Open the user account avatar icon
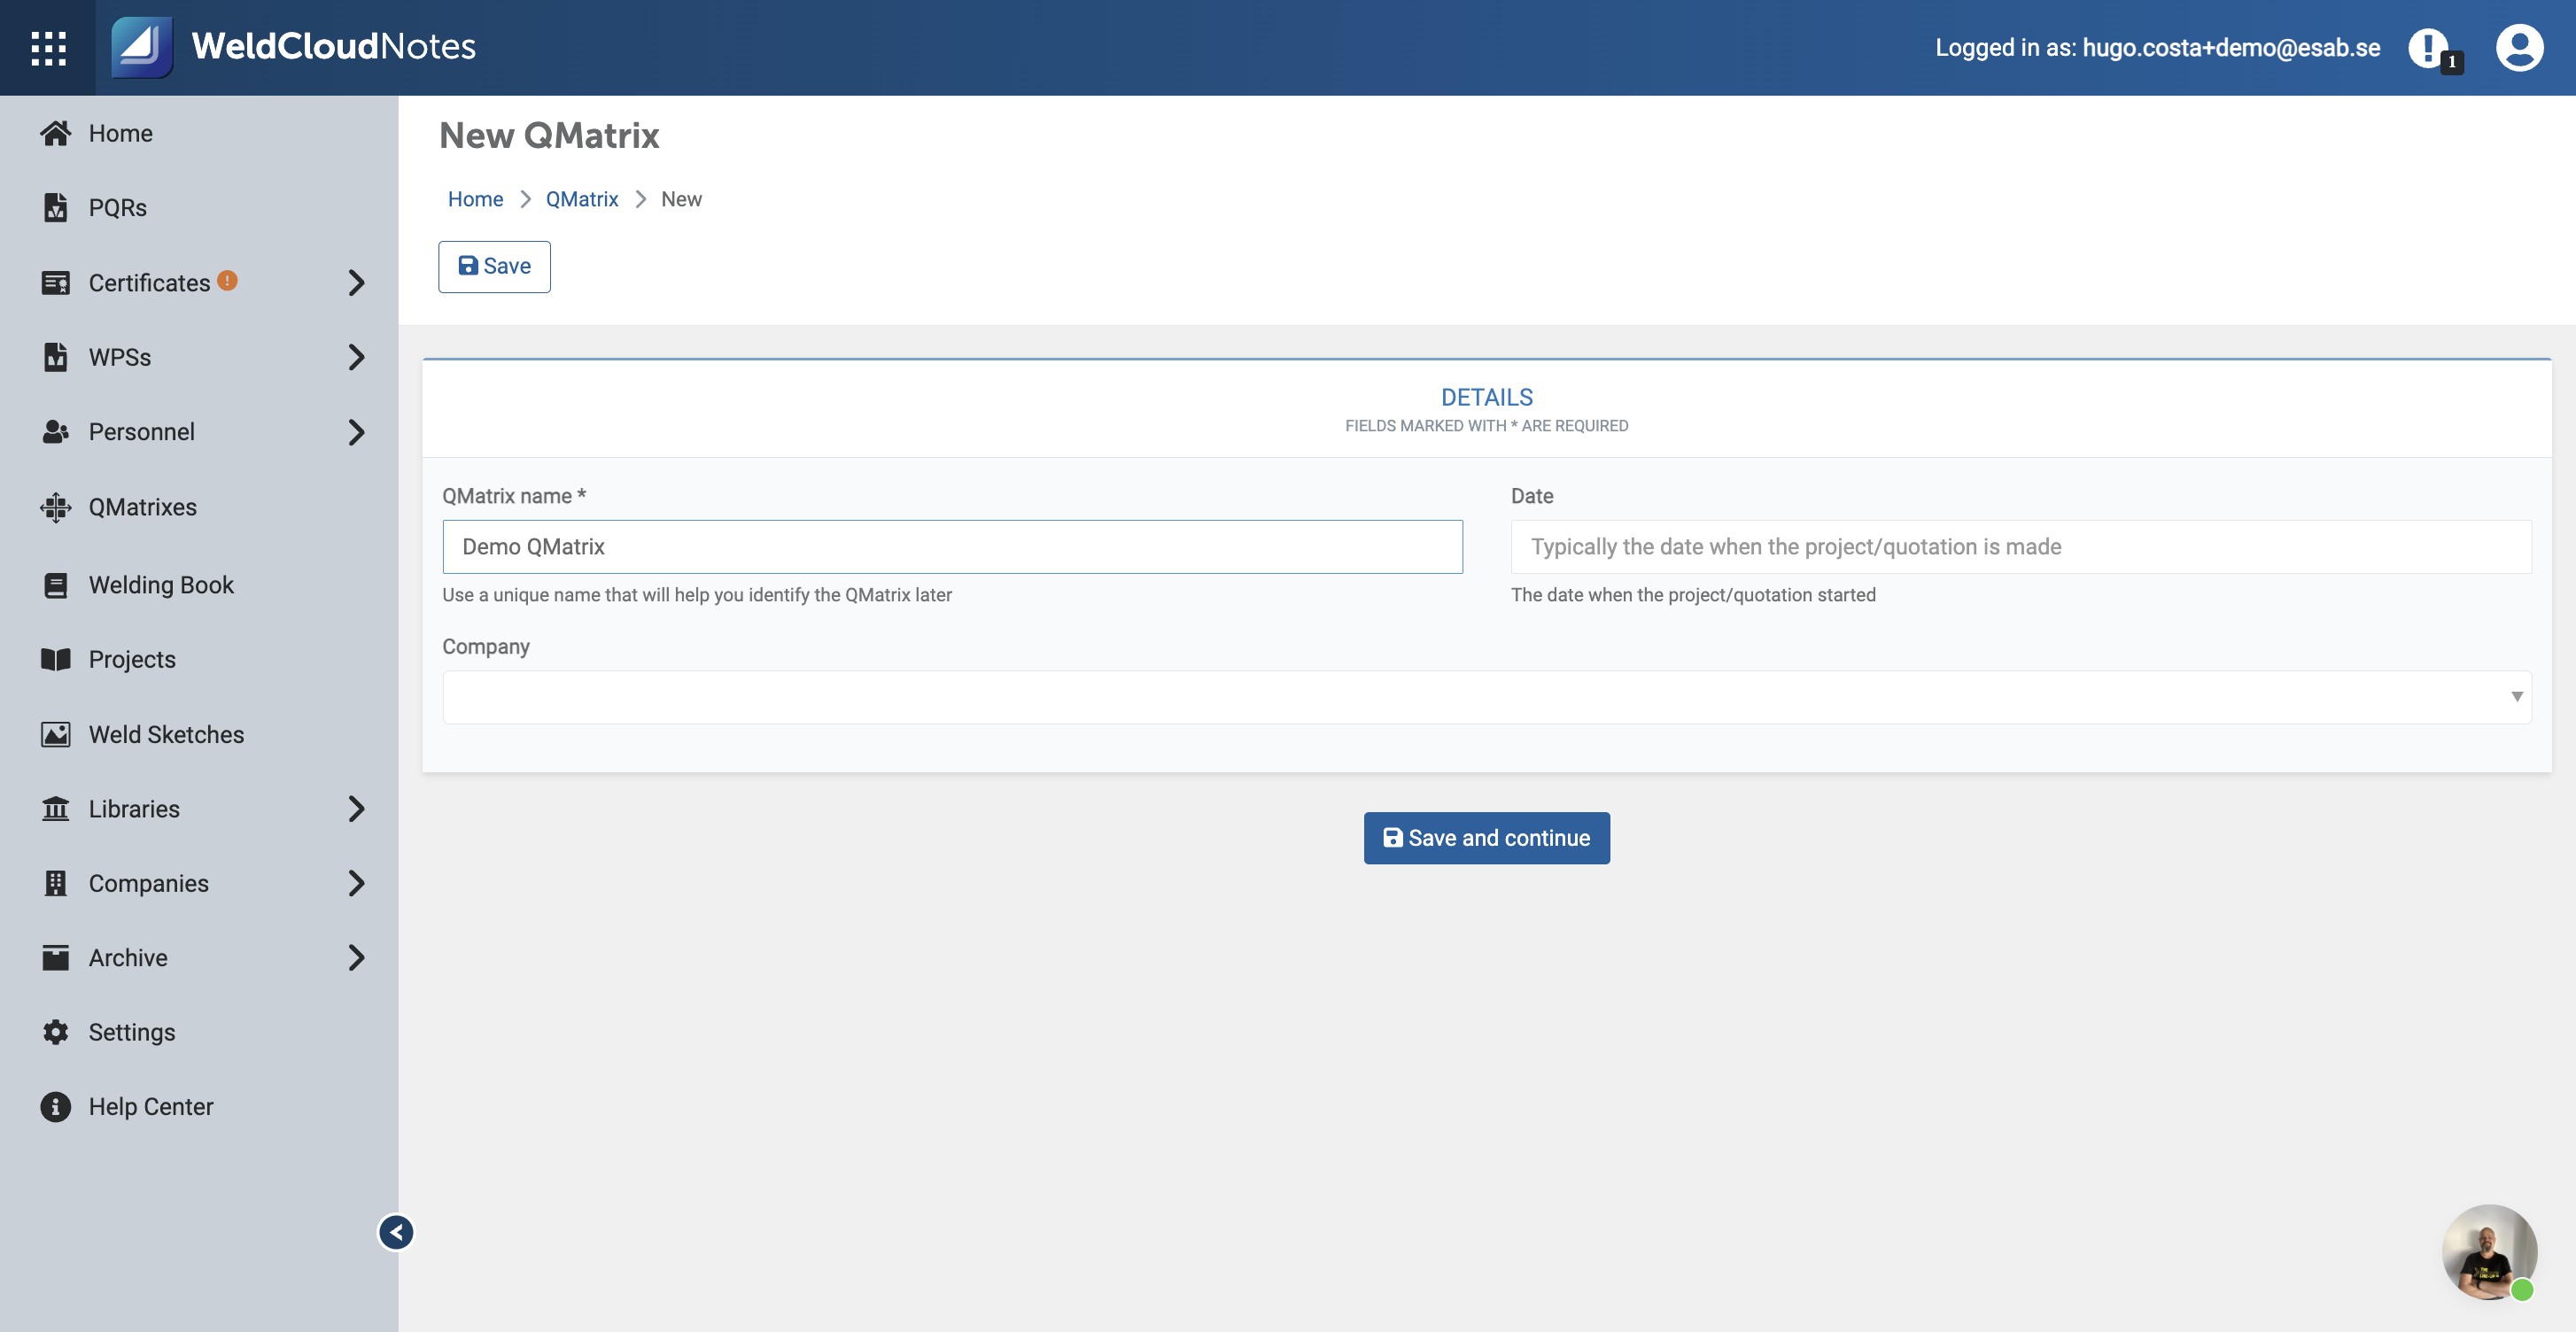2576x1332 pixels. coord(2519,48)
